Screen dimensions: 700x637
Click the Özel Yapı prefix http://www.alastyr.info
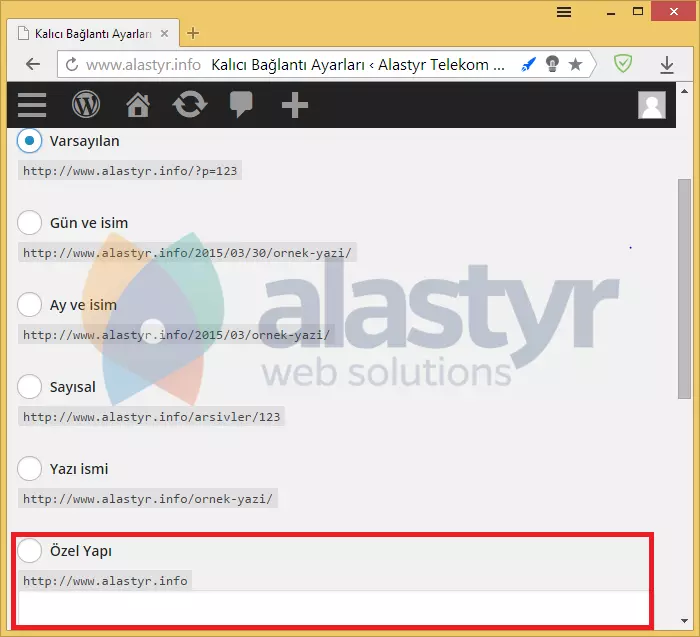coord(105,581)
